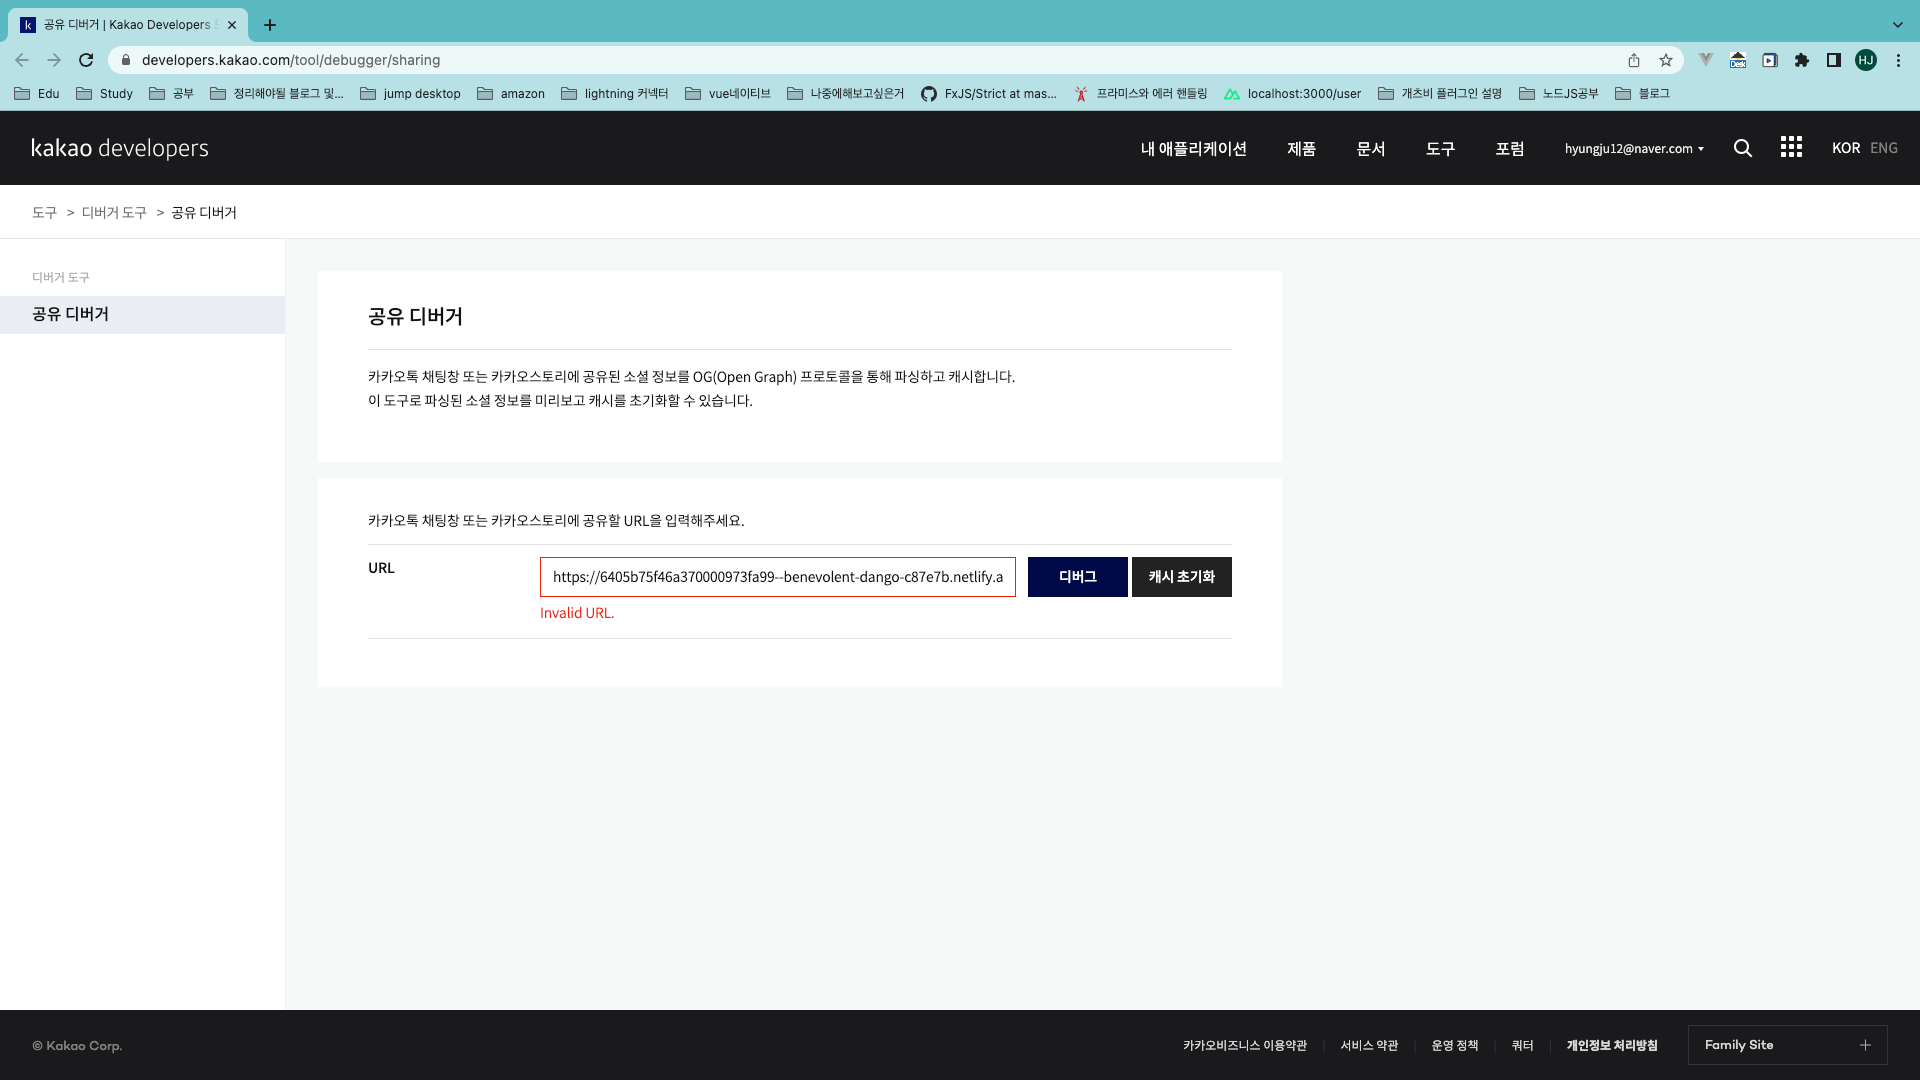Click the 캐시 초기화 button
The width and height of the screenshot is (1920, 1080).
1181,577
